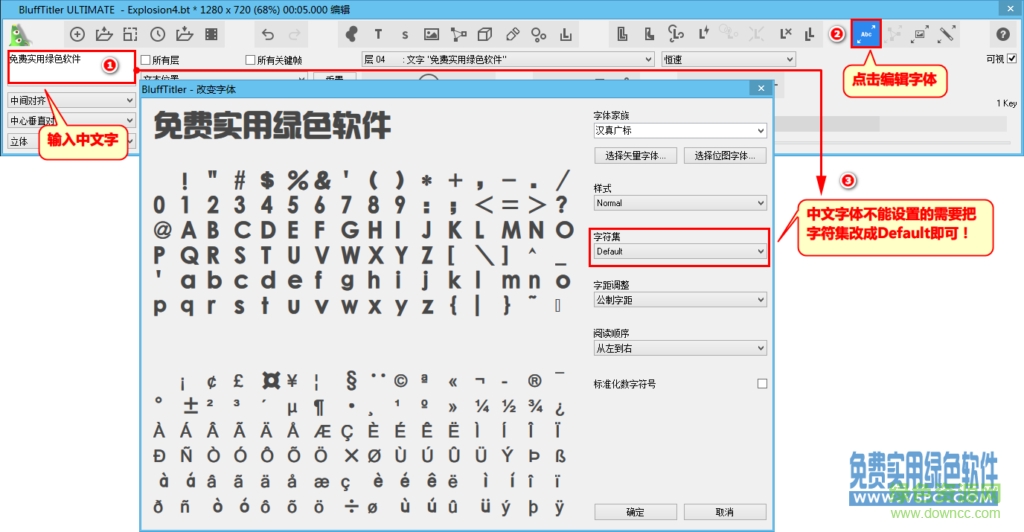Open the 样式 Normal style dropdown

tap(680, 203)
